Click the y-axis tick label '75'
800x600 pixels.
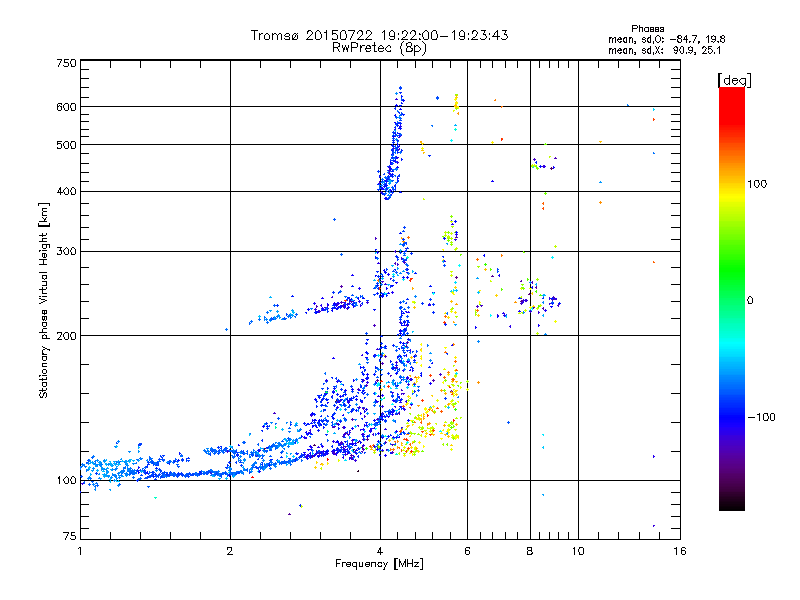click(x=70, y=536)
